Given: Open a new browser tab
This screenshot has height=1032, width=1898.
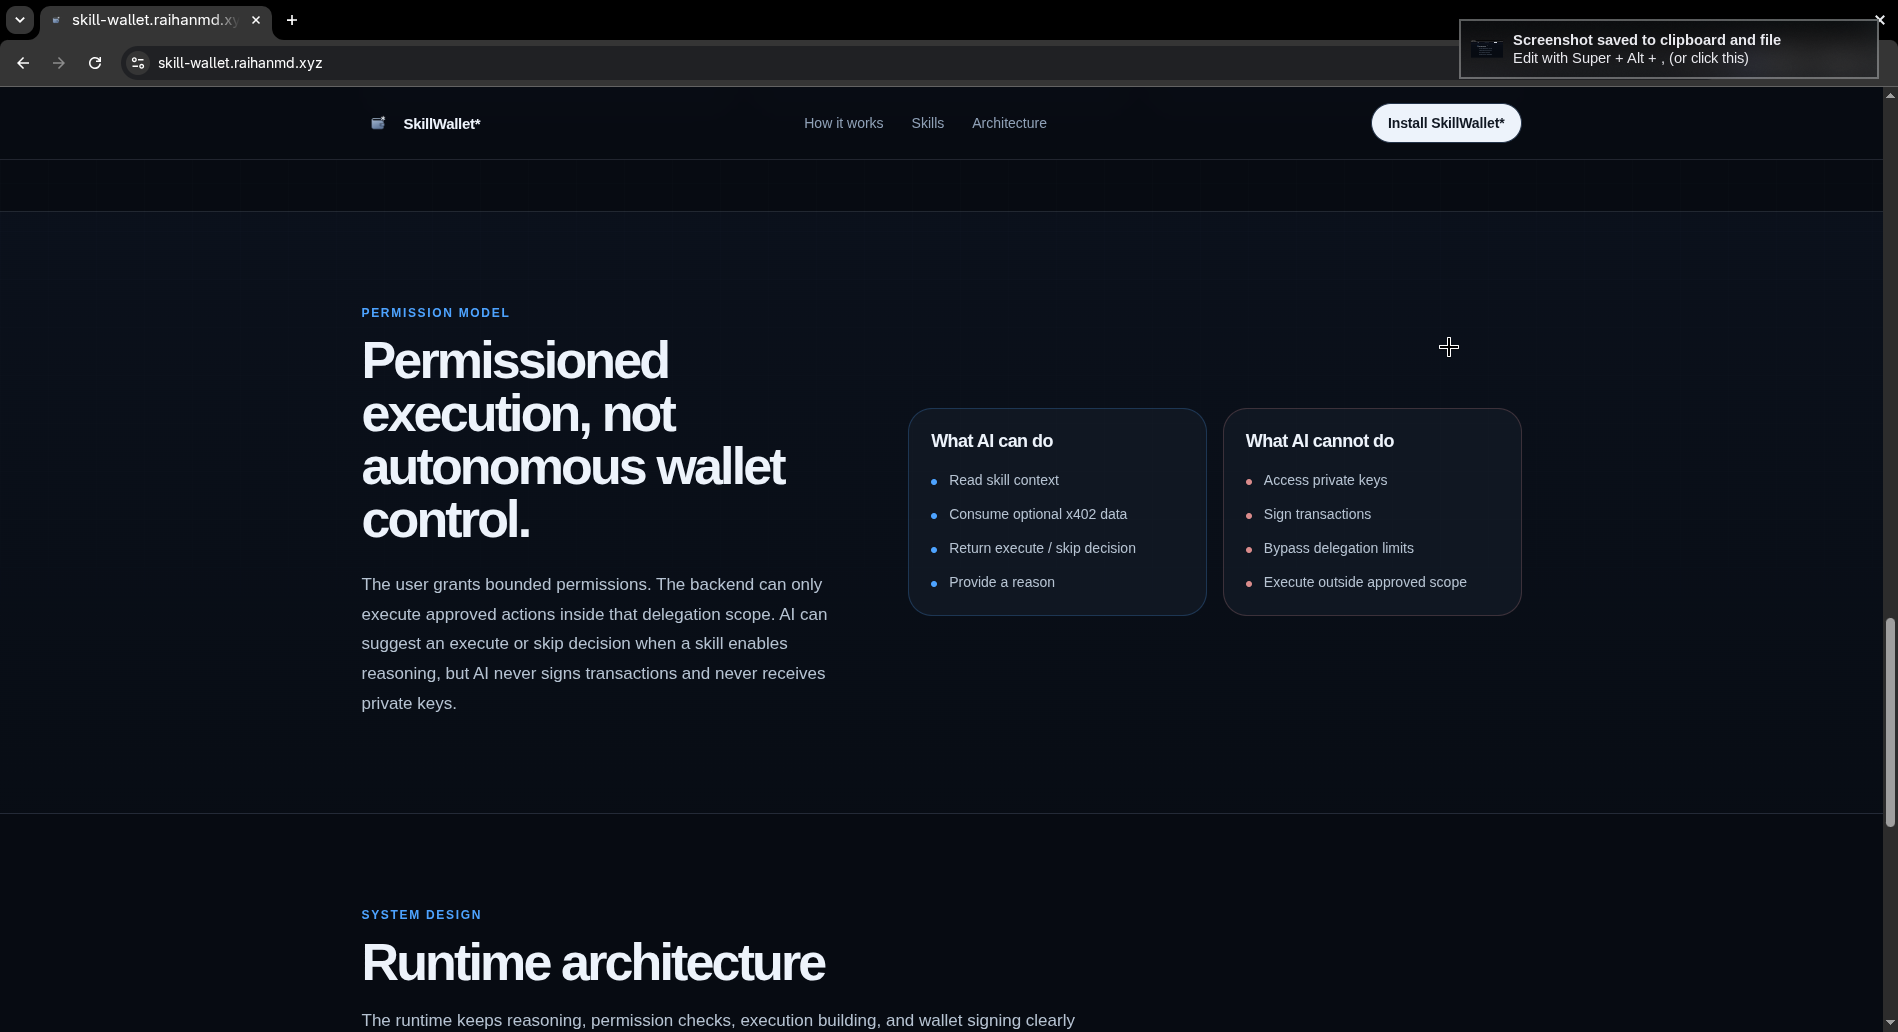Looking at the screenshot, I should pyautogui.click(x=292, y=20).
